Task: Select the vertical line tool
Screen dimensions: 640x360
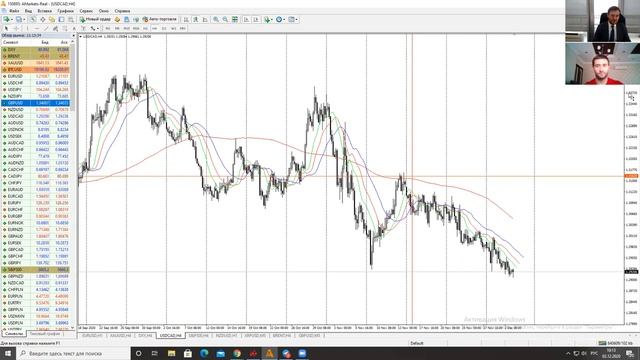Action: coord(27,28)
